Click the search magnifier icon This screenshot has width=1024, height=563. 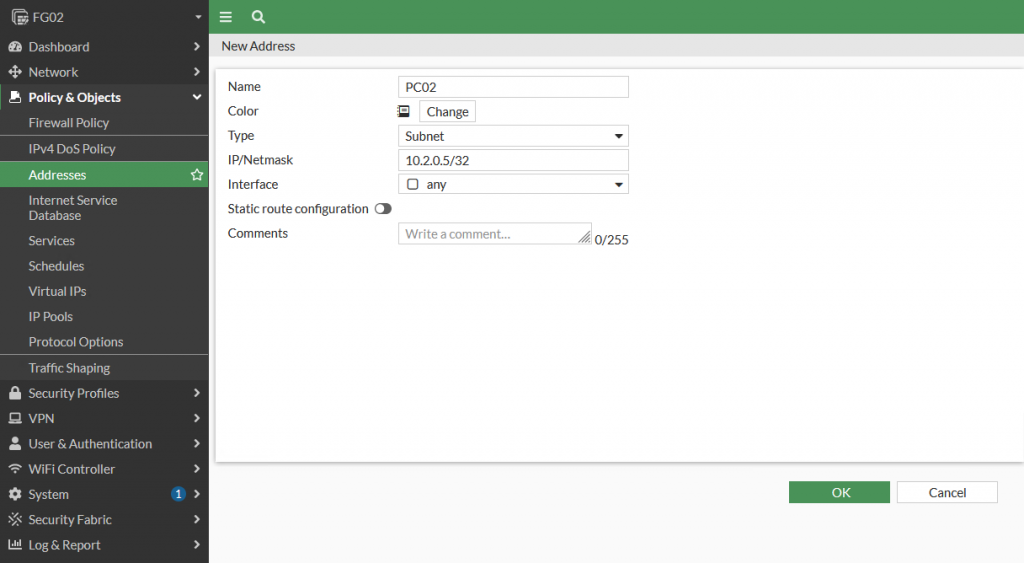pos(258,17)
